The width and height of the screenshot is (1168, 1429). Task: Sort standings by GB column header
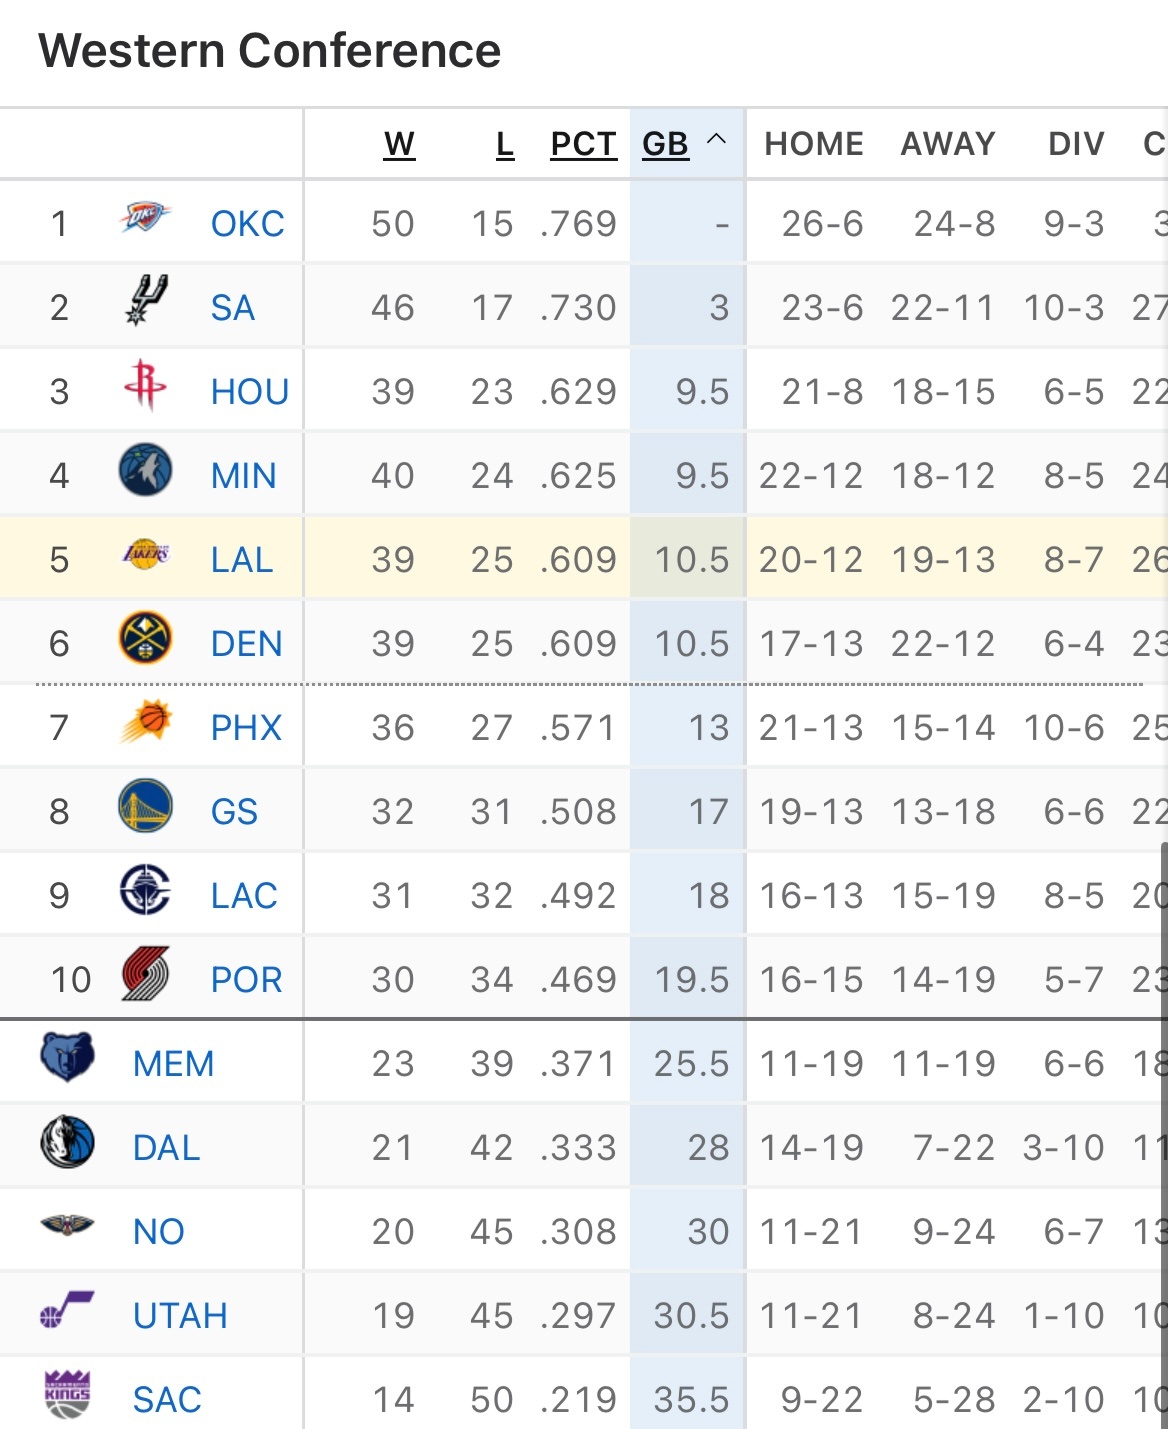click(x=665, y=145)
